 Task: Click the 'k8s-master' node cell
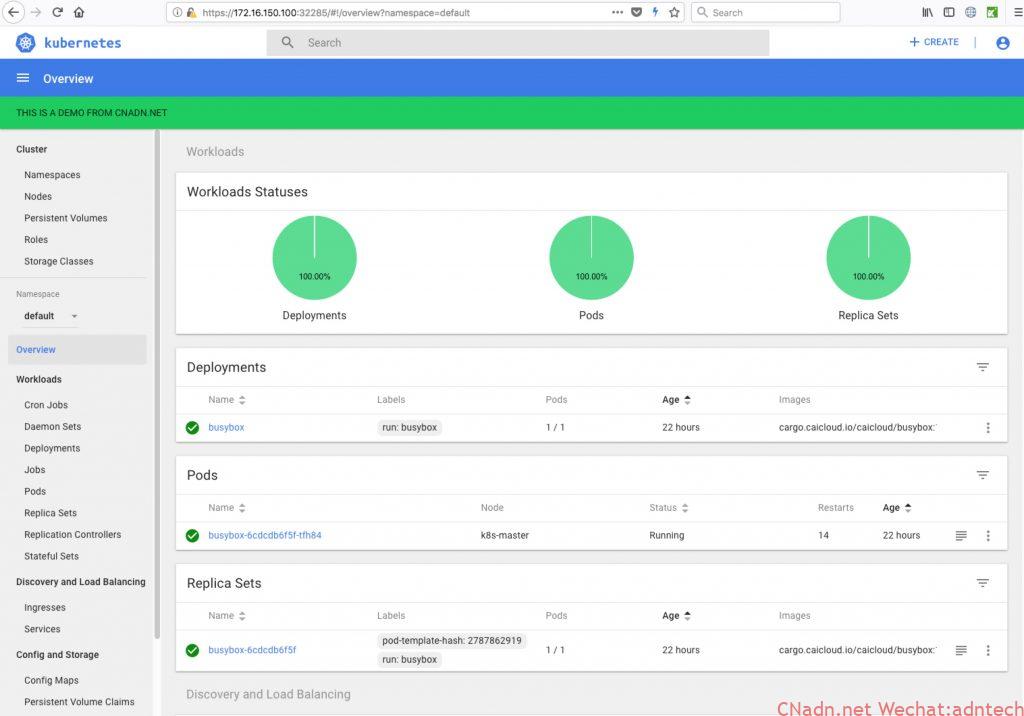[505, 535]
